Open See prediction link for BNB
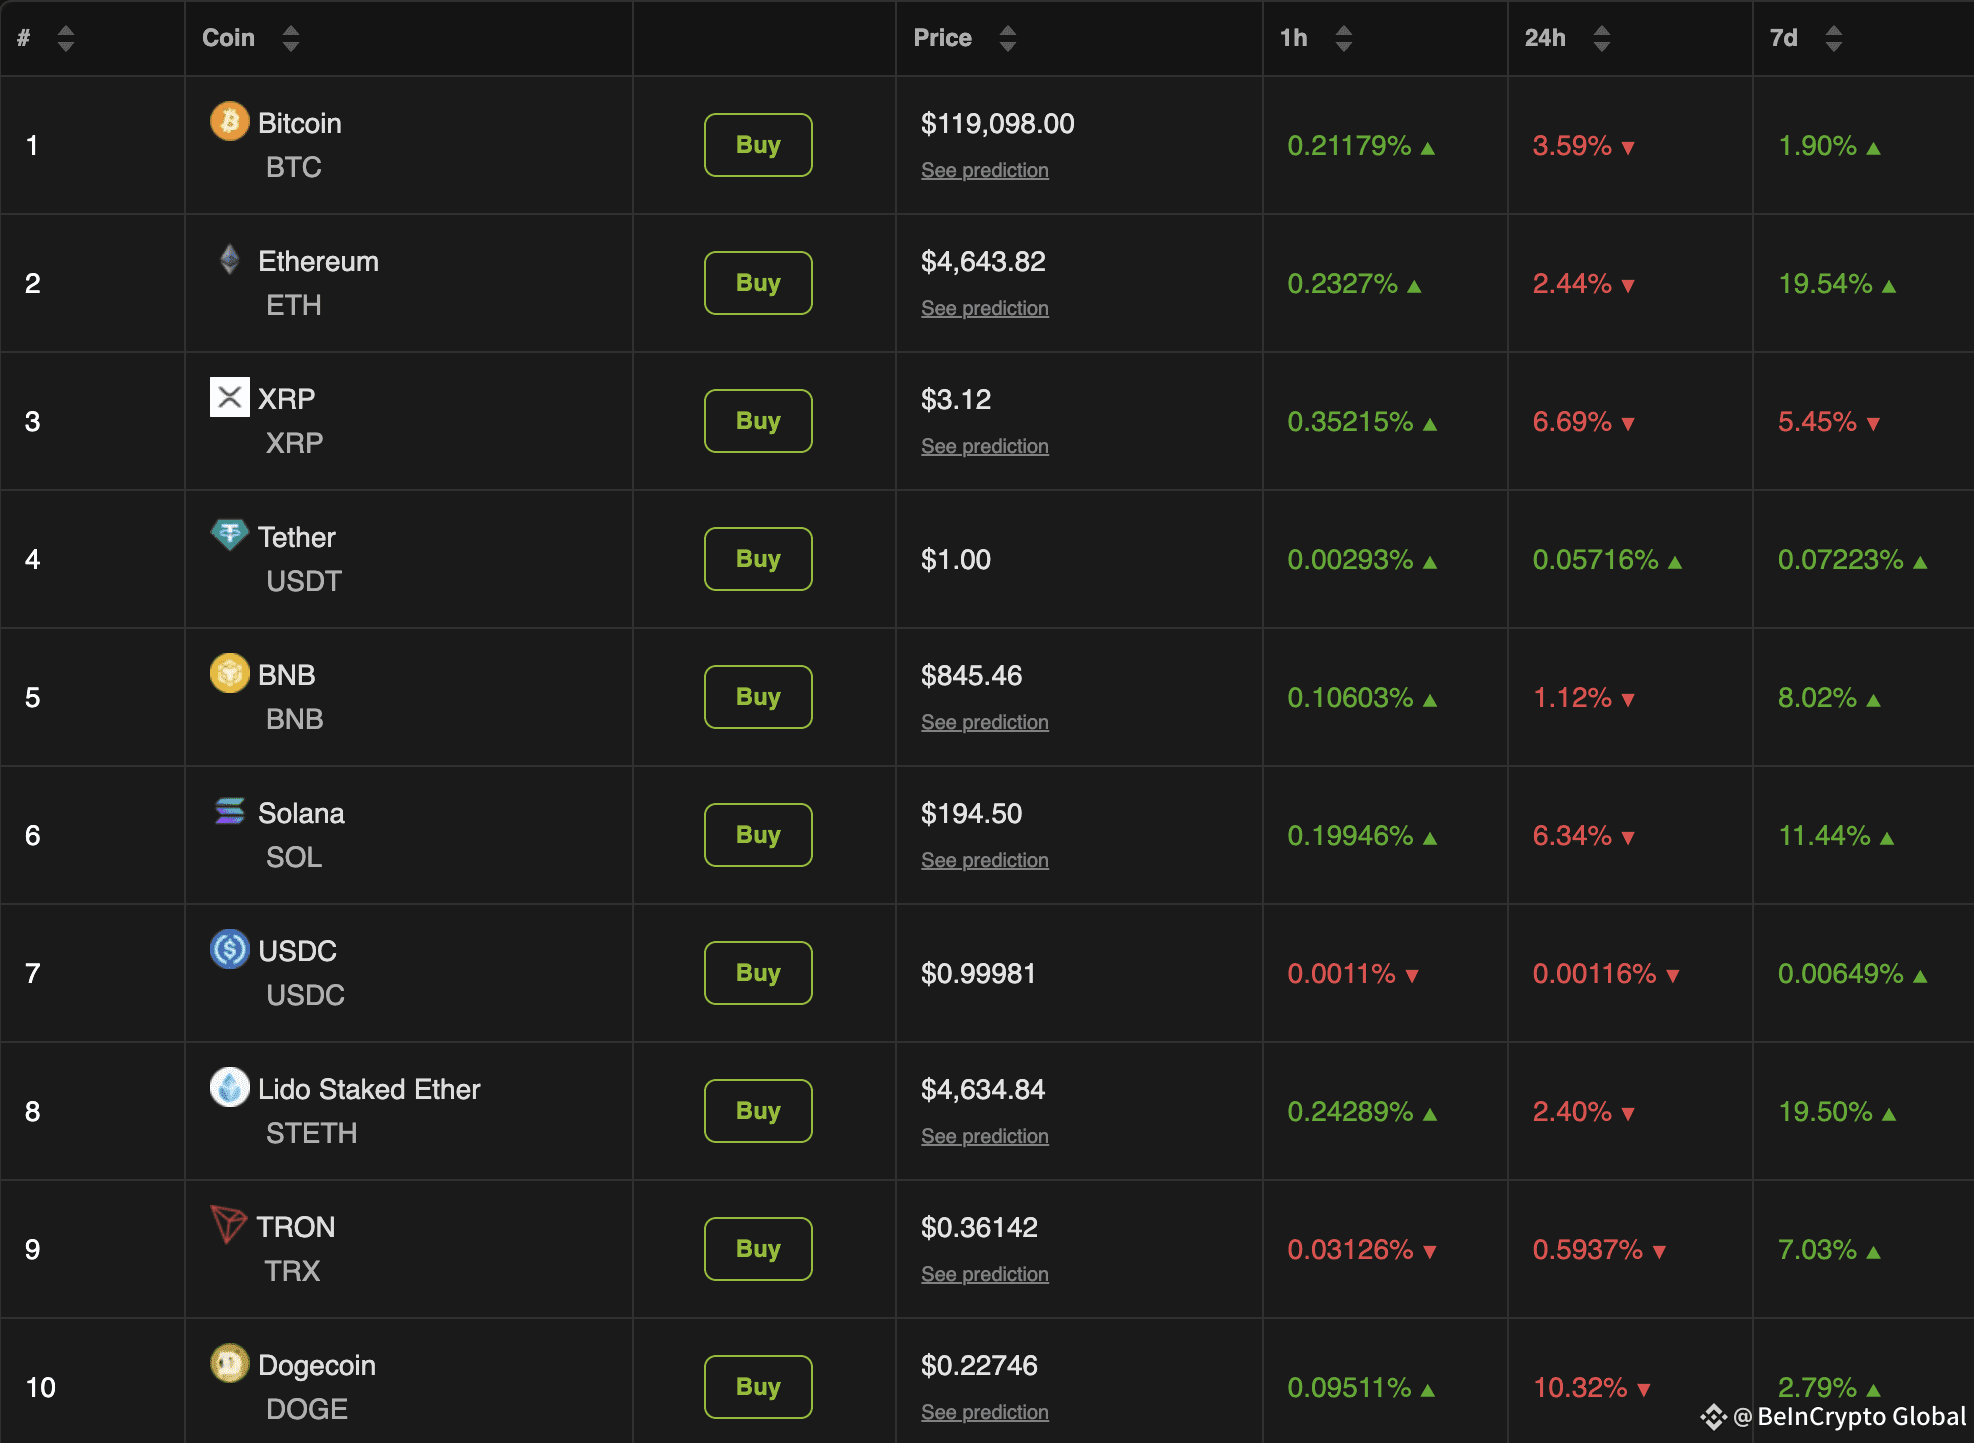Viewport: 1974px width, 1443px height. [x=985, y=722]
